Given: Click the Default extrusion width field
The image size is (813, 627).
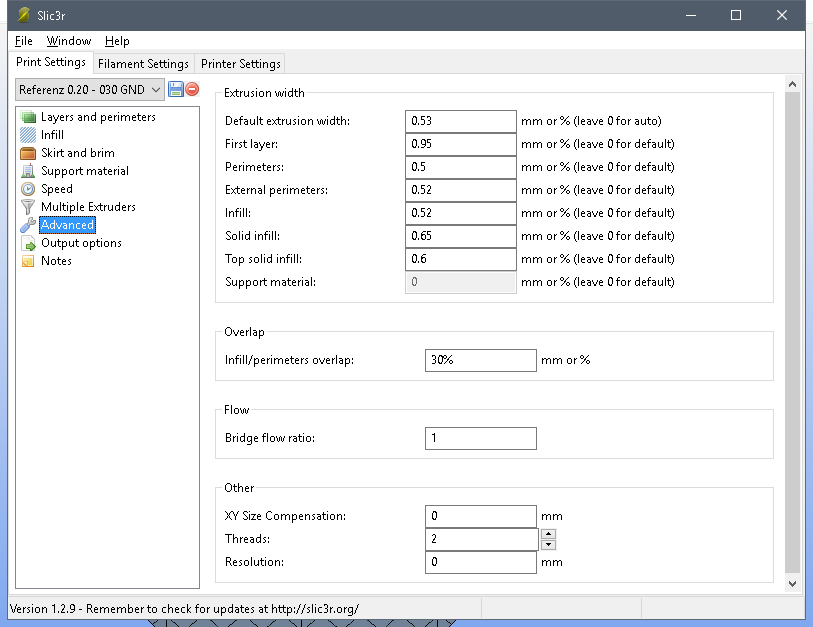Looking at the screenshot, I should tap(461, 121).
